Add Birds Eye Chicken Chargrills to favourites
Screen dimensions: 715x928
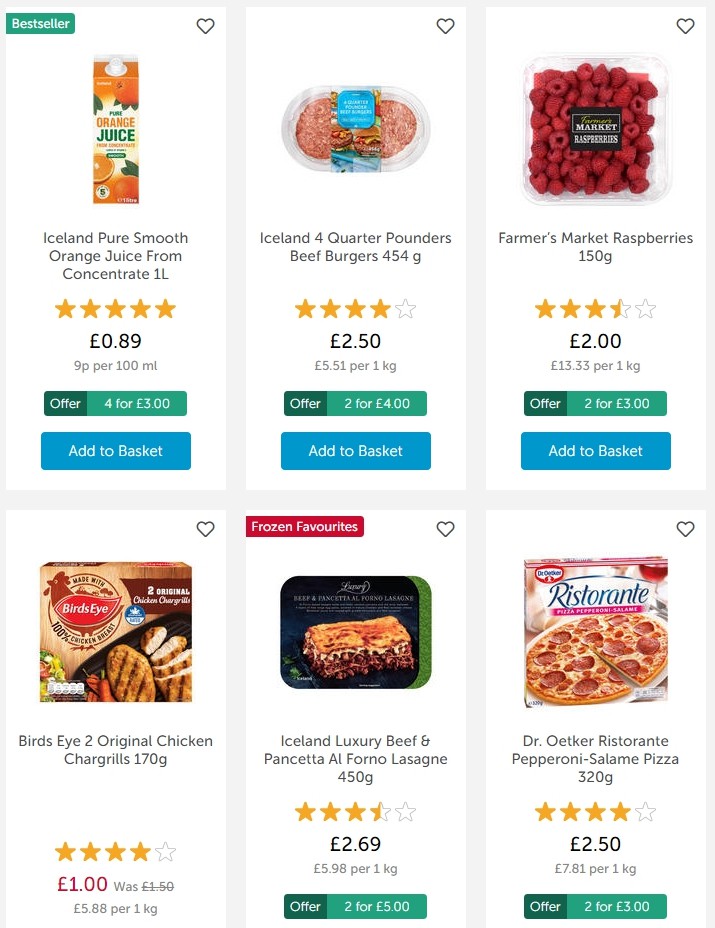(205, 529)
